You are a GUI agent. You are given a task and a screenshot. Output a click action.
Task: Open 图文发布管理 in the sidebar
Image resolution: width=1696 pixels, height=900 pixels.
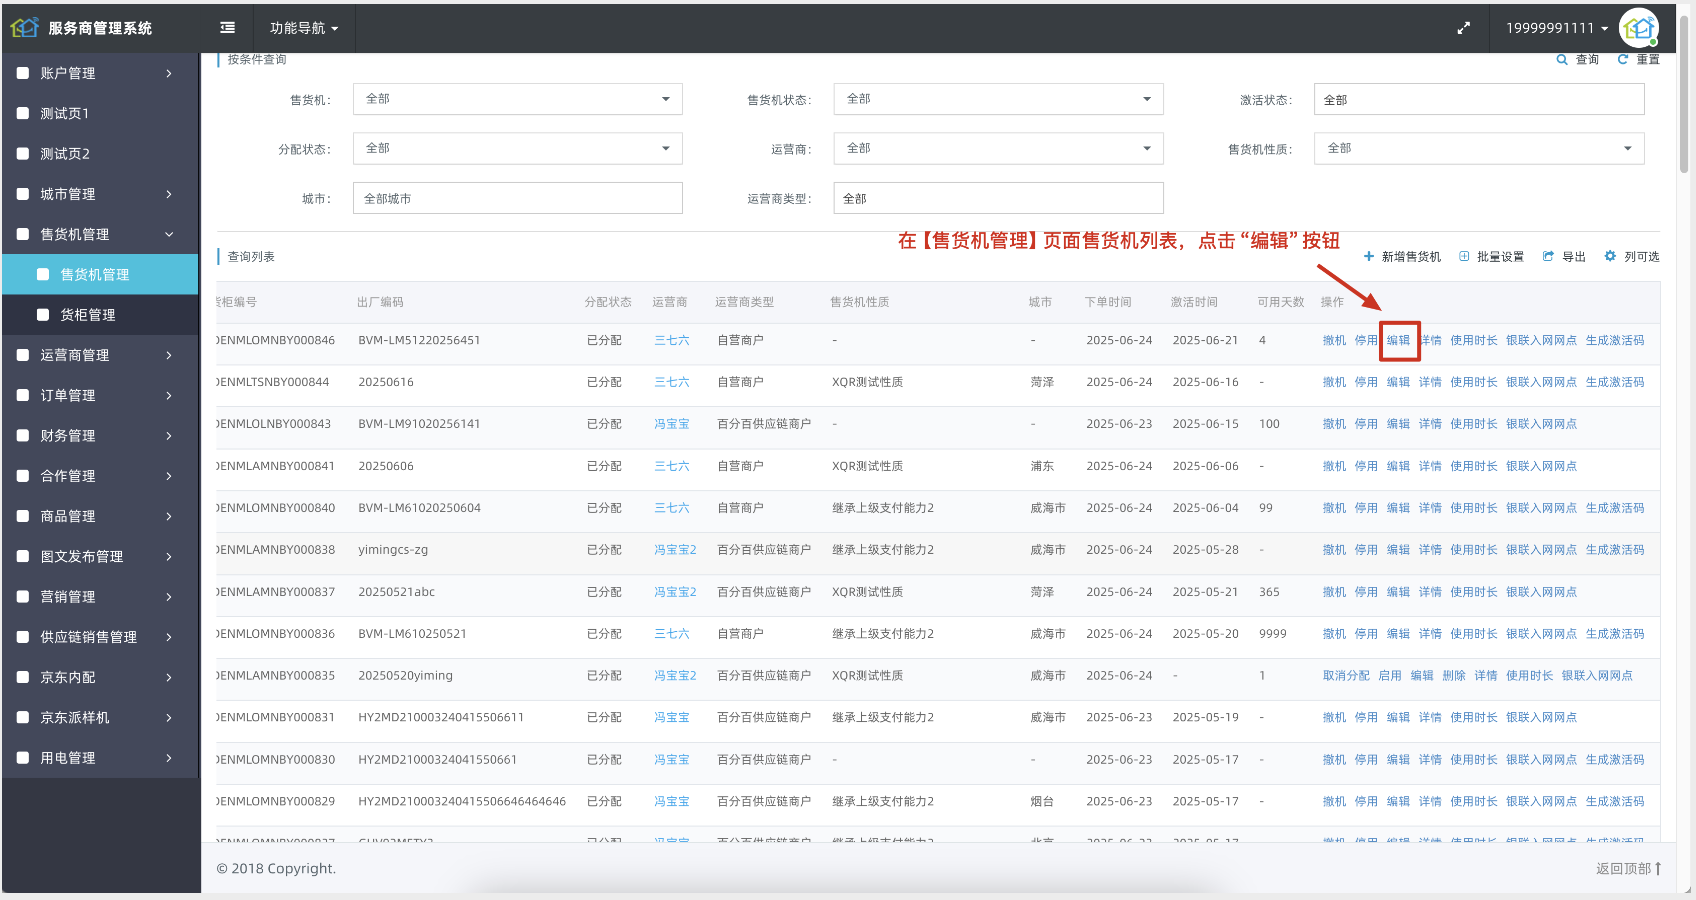click(x=100, y=556)
